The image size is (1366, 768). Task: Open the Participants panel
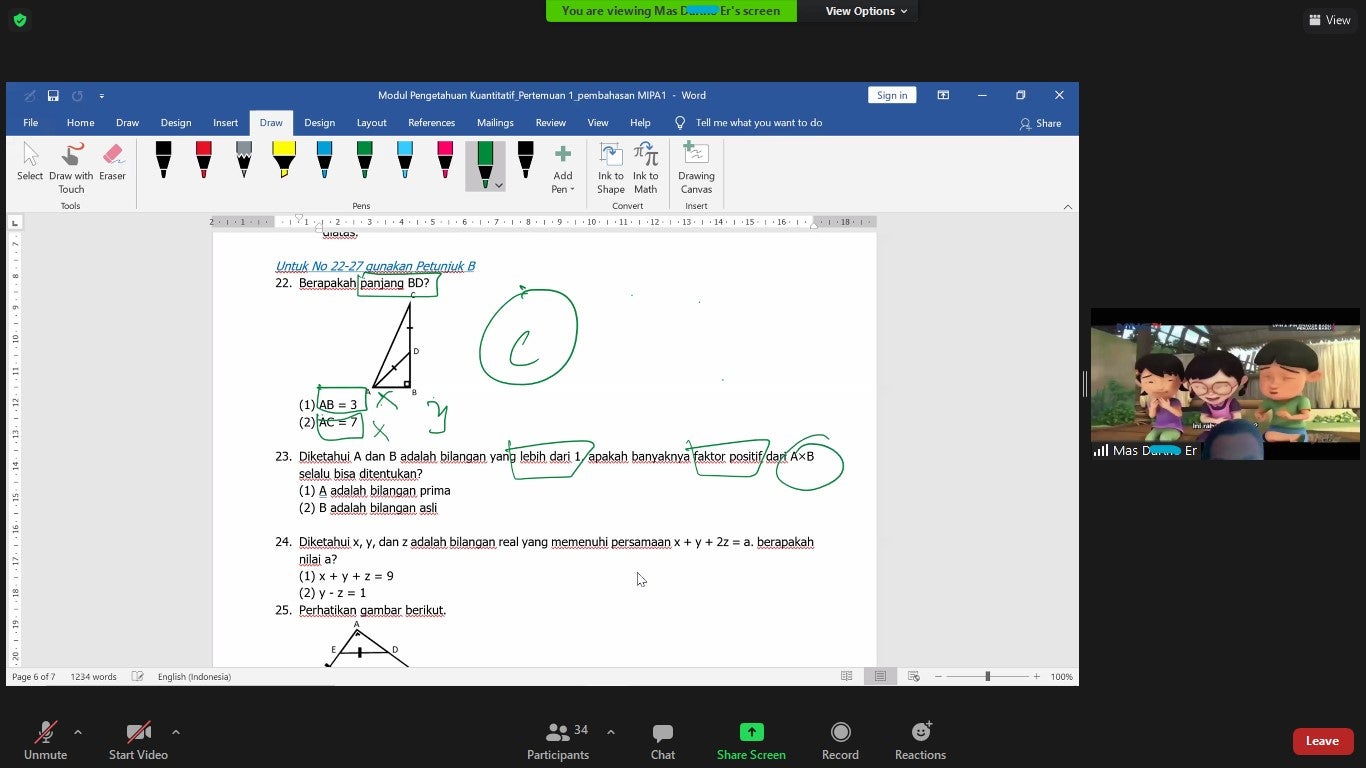point(558,741)
